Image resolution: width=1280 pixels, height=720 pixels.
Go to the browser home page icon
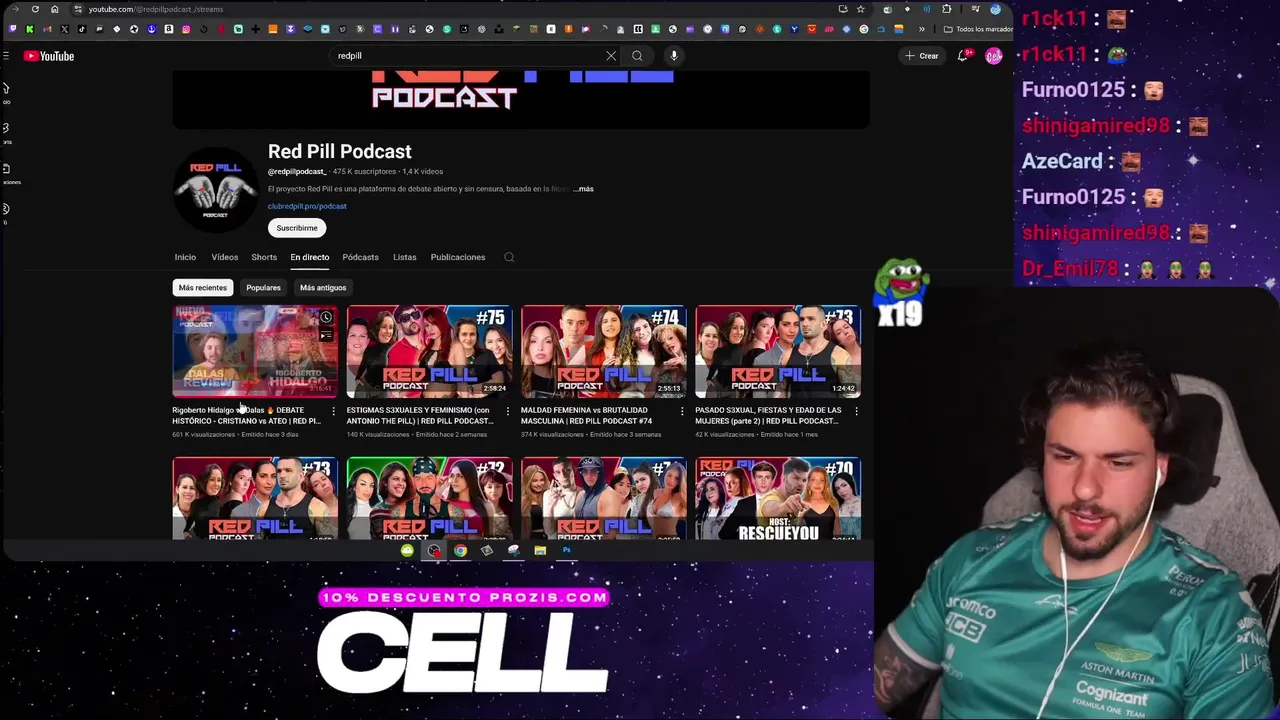tap(54, 9)
